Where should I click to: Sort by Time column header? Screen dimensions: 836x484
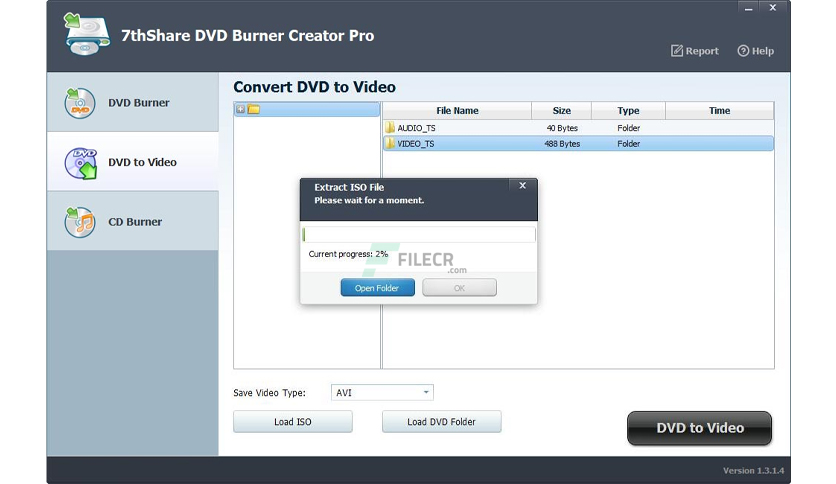pos(719,110)
